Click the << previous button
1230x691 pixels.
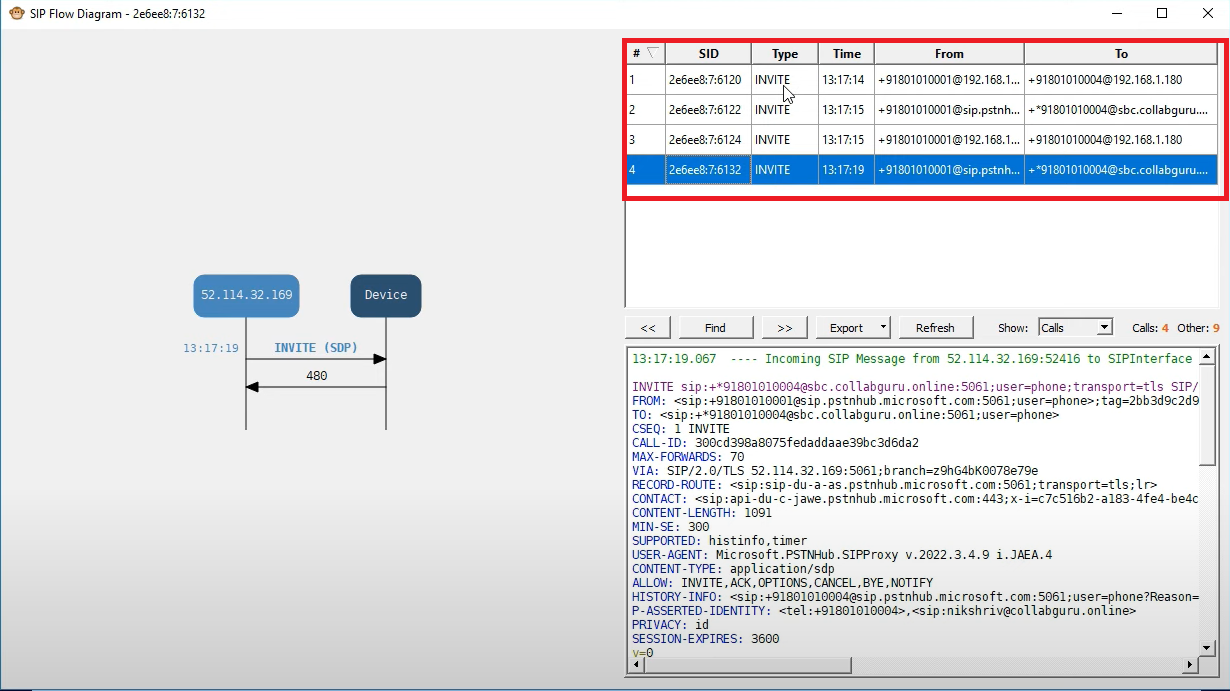pyautogui.click(x=648, y=327)
